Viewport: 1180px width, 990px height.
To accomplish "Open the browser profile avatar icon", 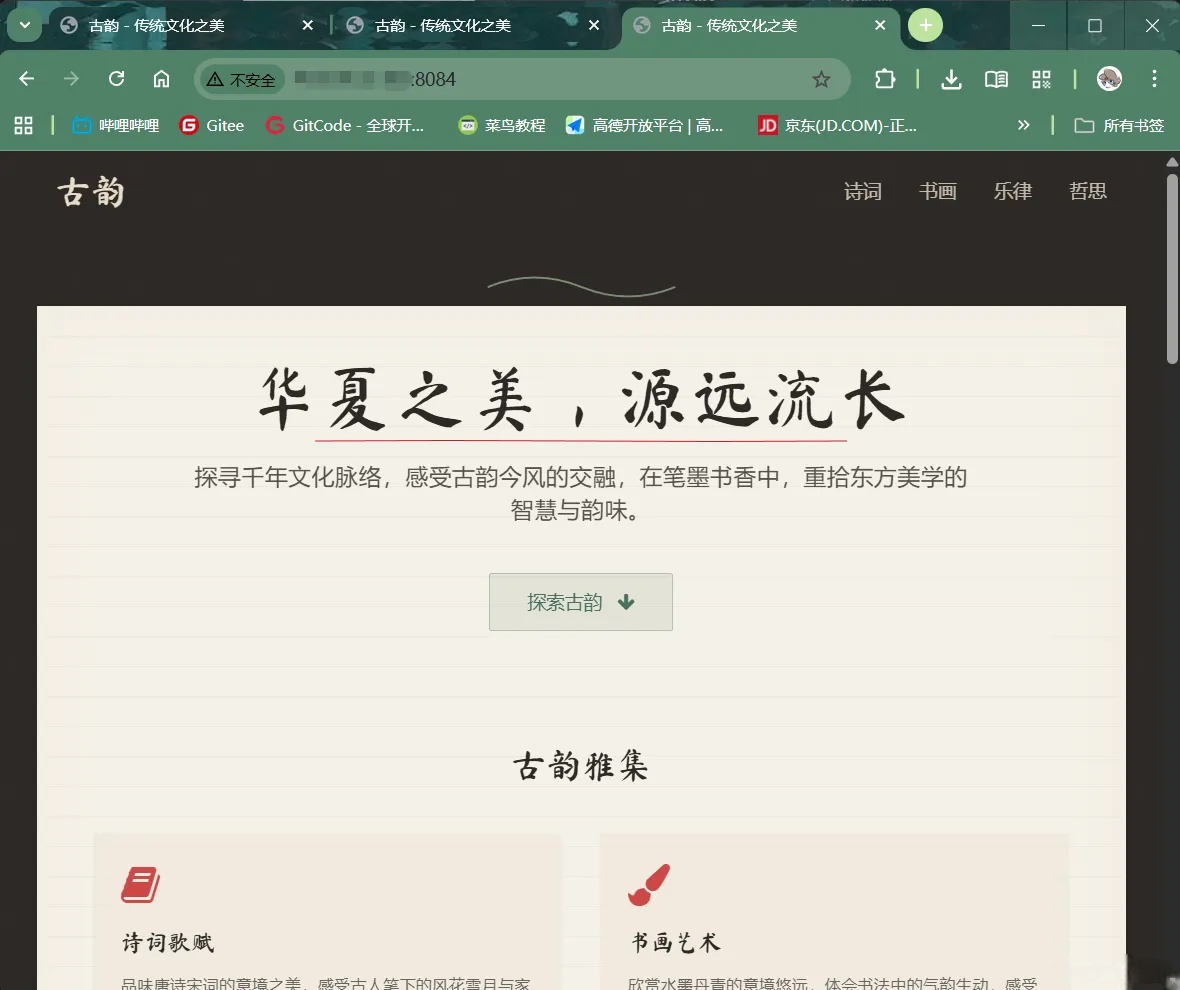I will coord(1109,78).
